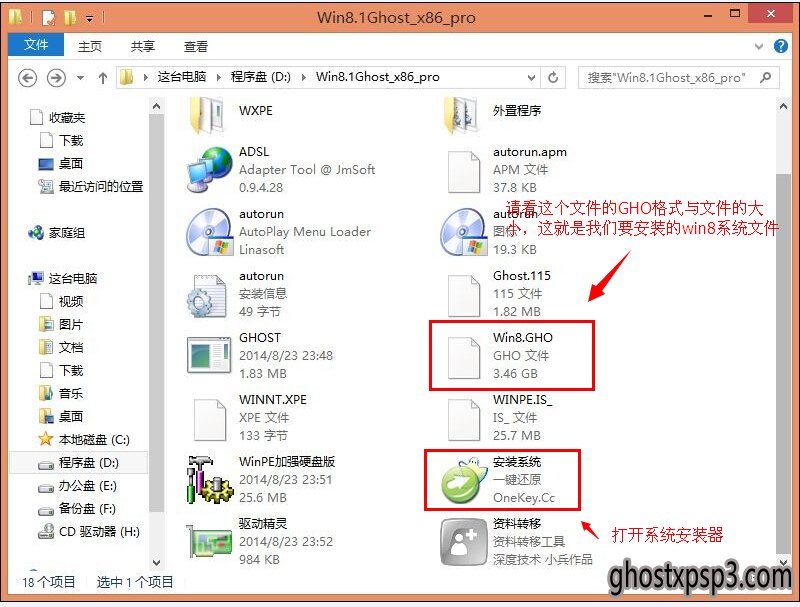Click navigation pane scroll up arrow
The width and height of the screenshot is (800, 607).
pyautogui.click(x=157, y=107)
